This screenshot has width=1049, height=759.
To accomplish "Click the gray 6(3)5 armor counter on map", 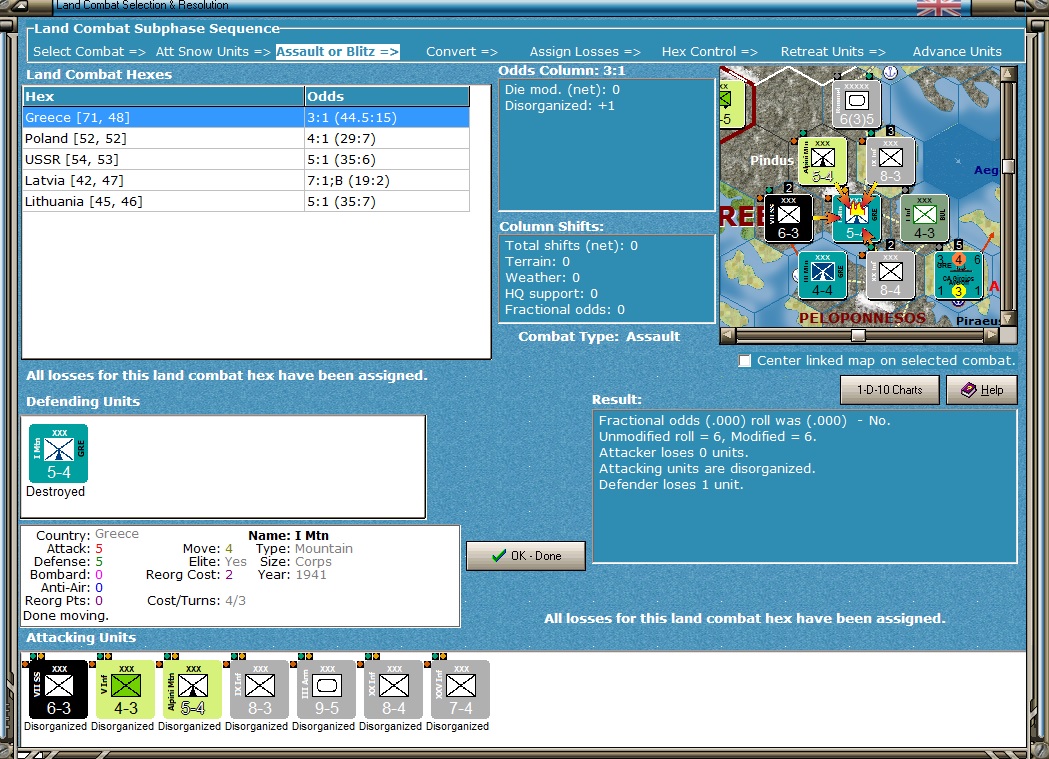I will pos(856,104).
